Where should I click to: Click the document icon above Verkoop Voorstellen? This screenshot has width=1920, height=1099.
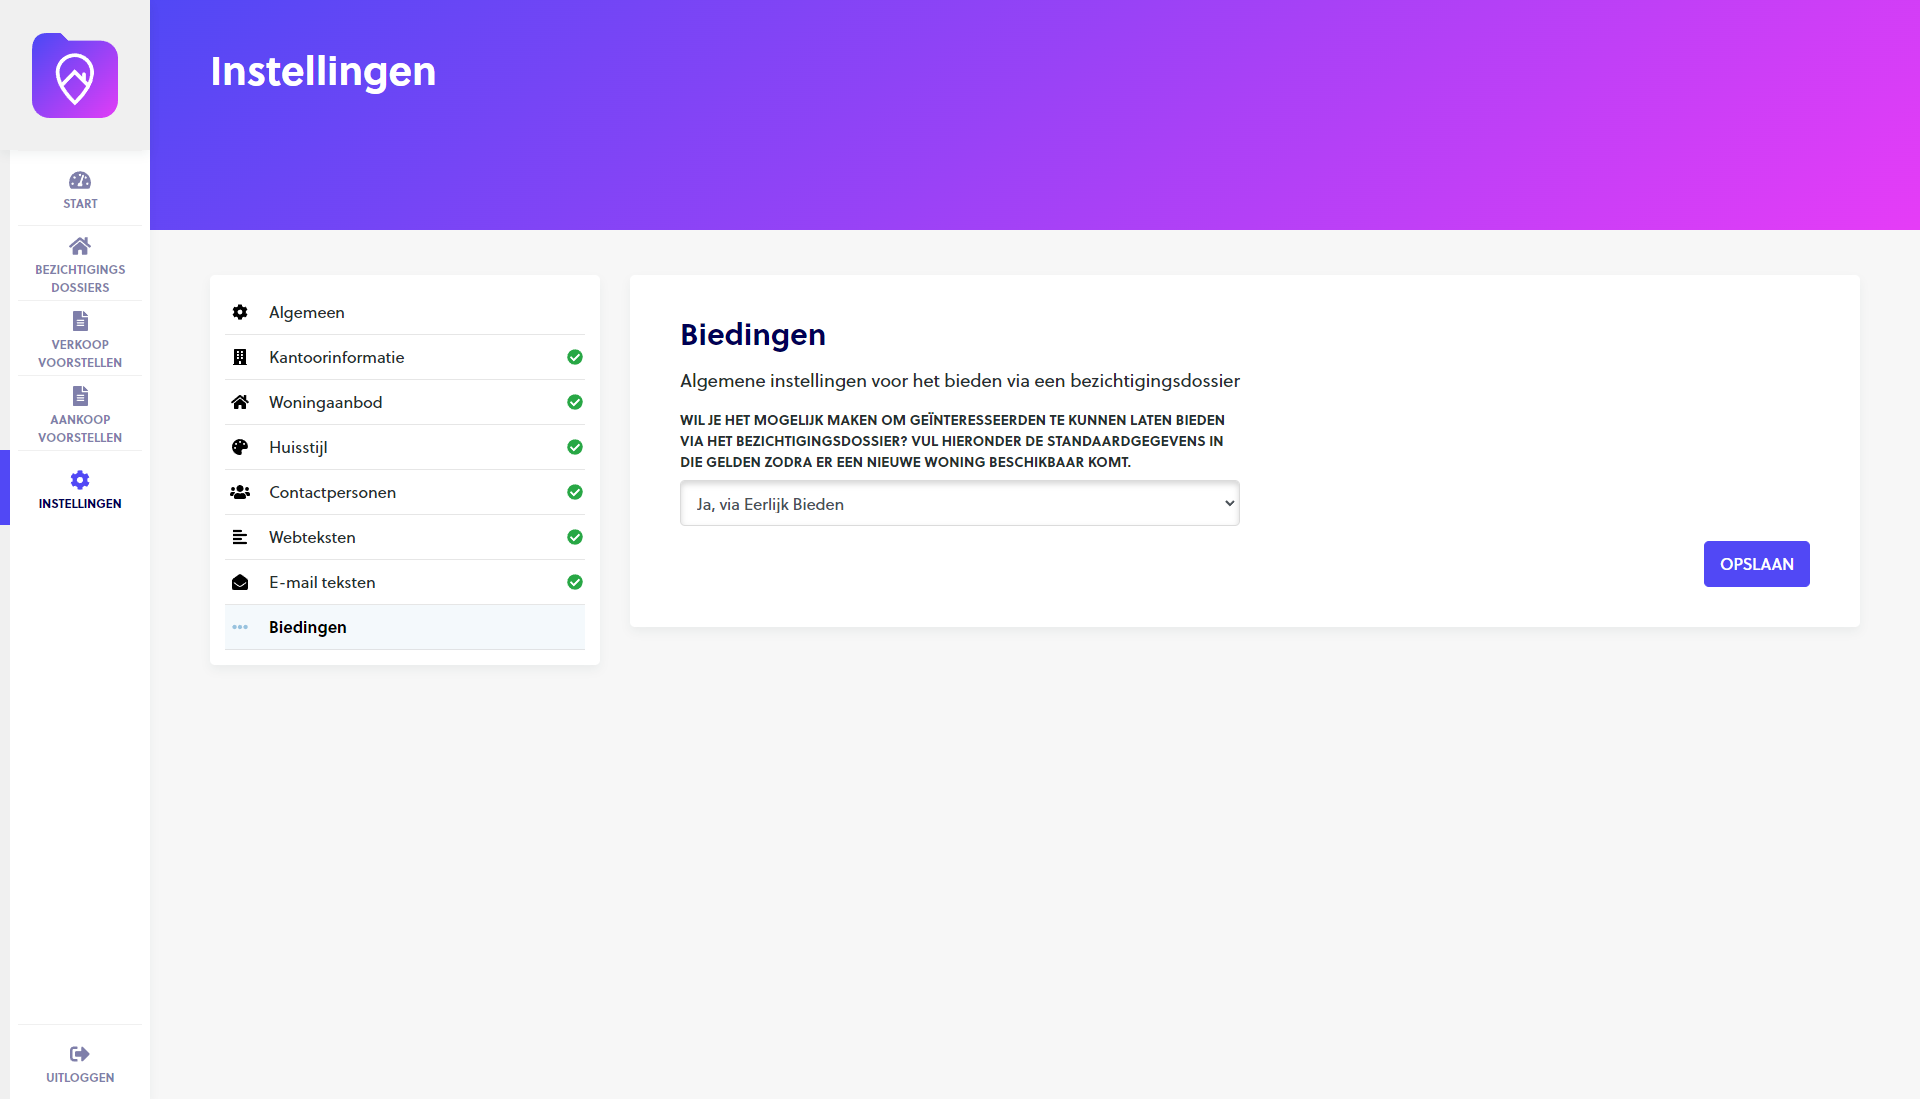click(x=80, y=321)
